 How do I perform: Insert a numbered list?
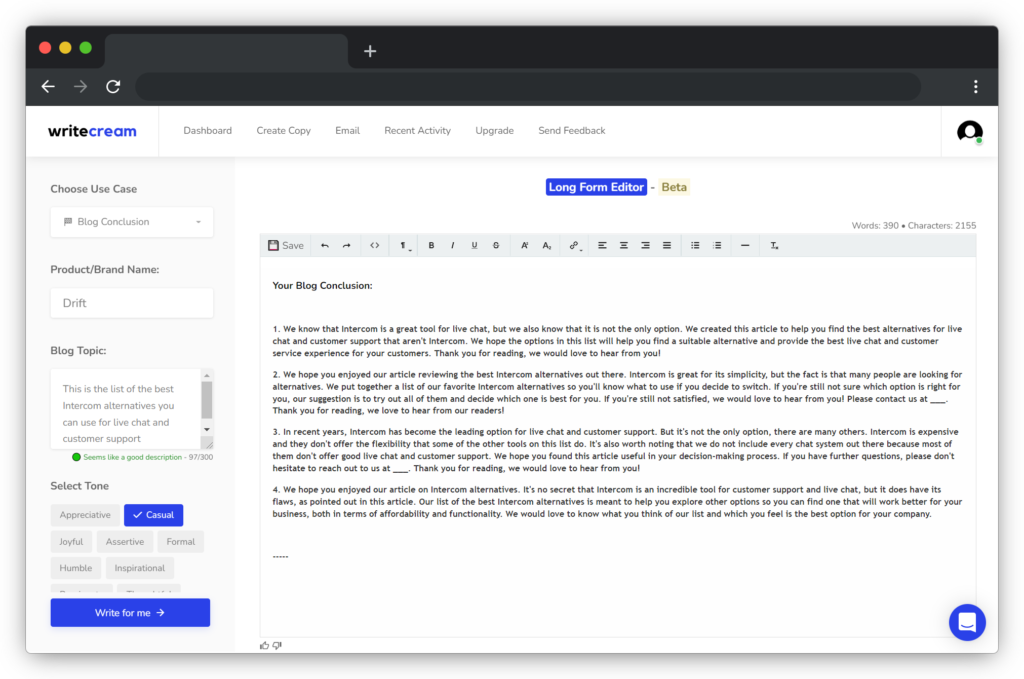click(717, 245)
